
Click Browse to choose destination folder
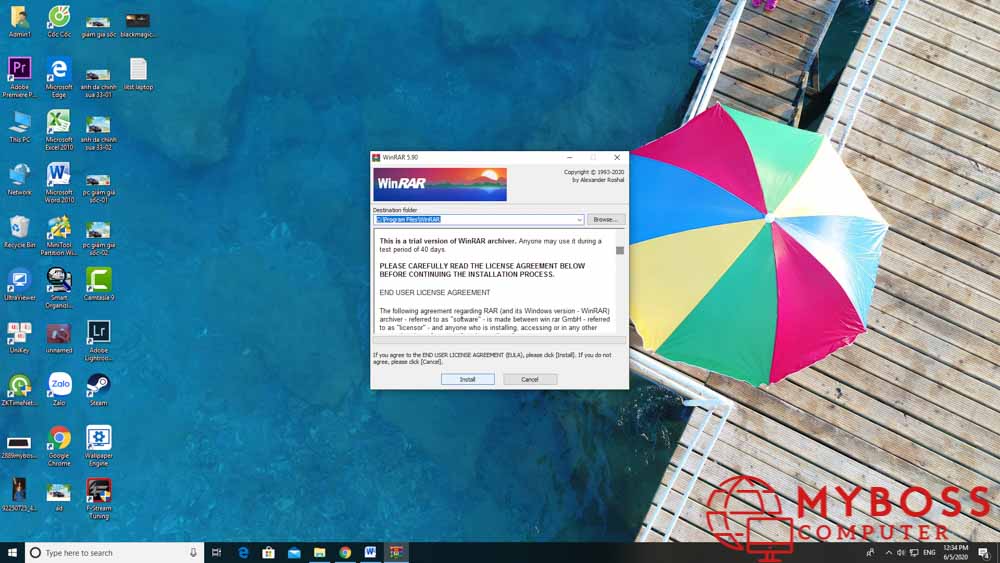[604, 219]
